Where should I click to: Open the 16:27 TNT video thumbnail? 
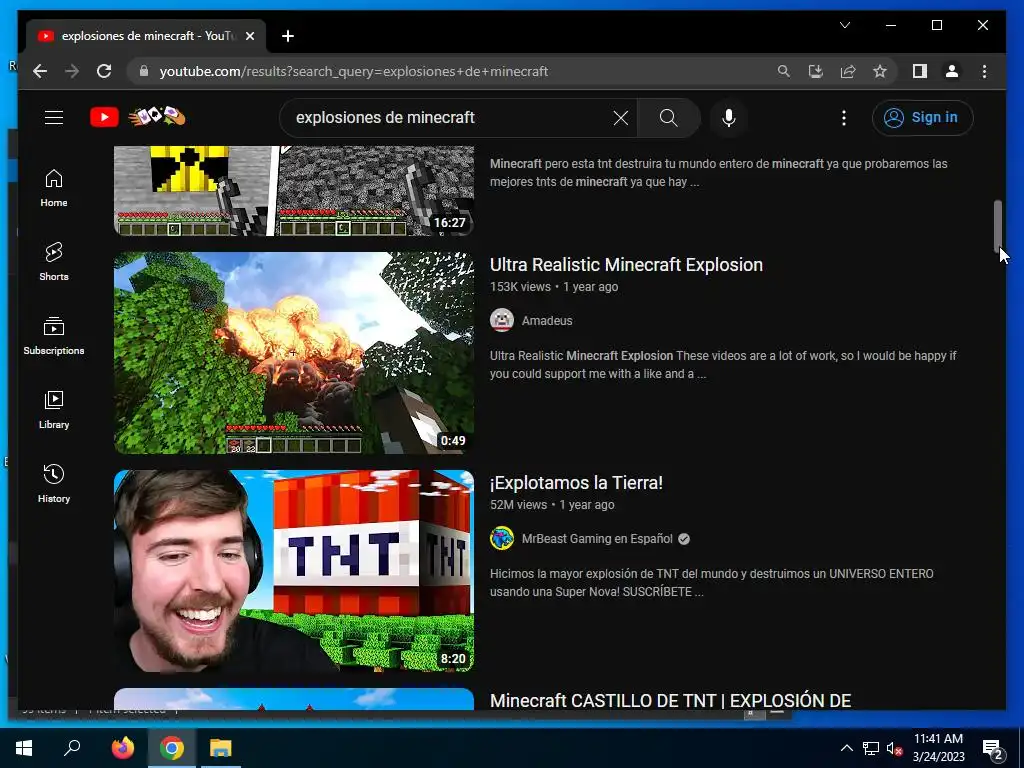294,191
